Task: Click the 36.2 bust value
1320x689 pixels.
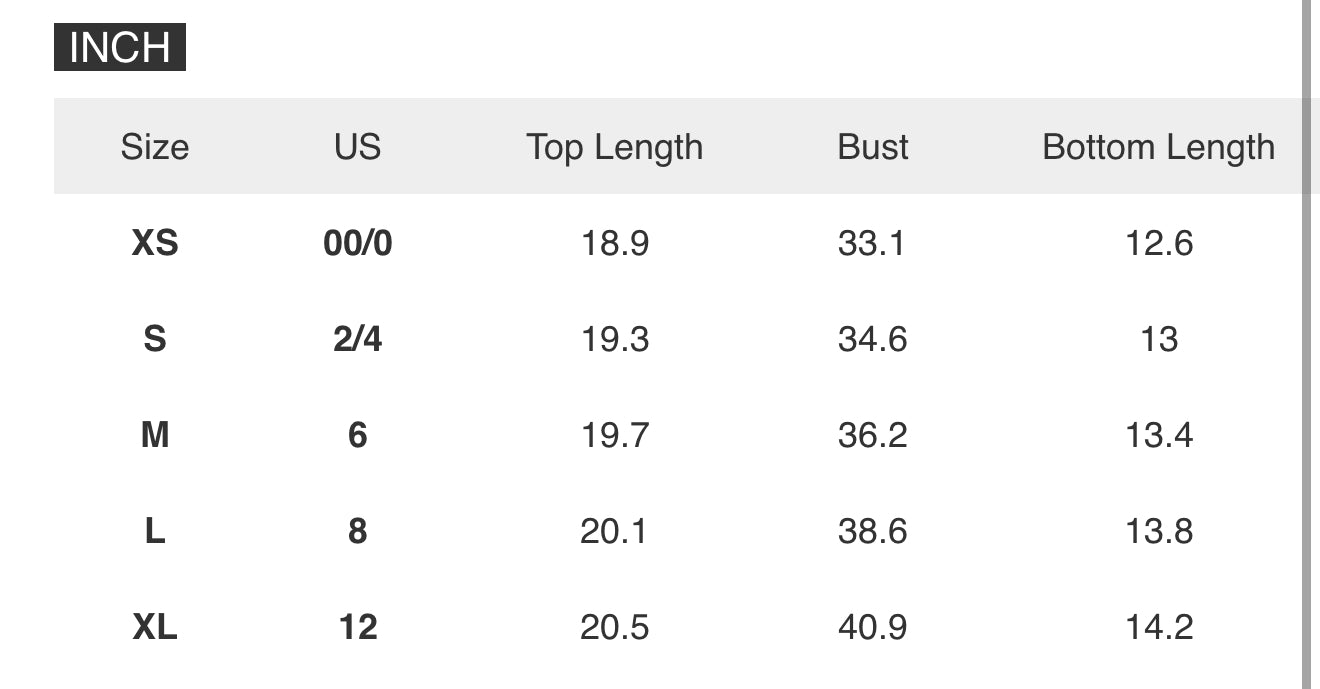Action: (x=873, y=435)
